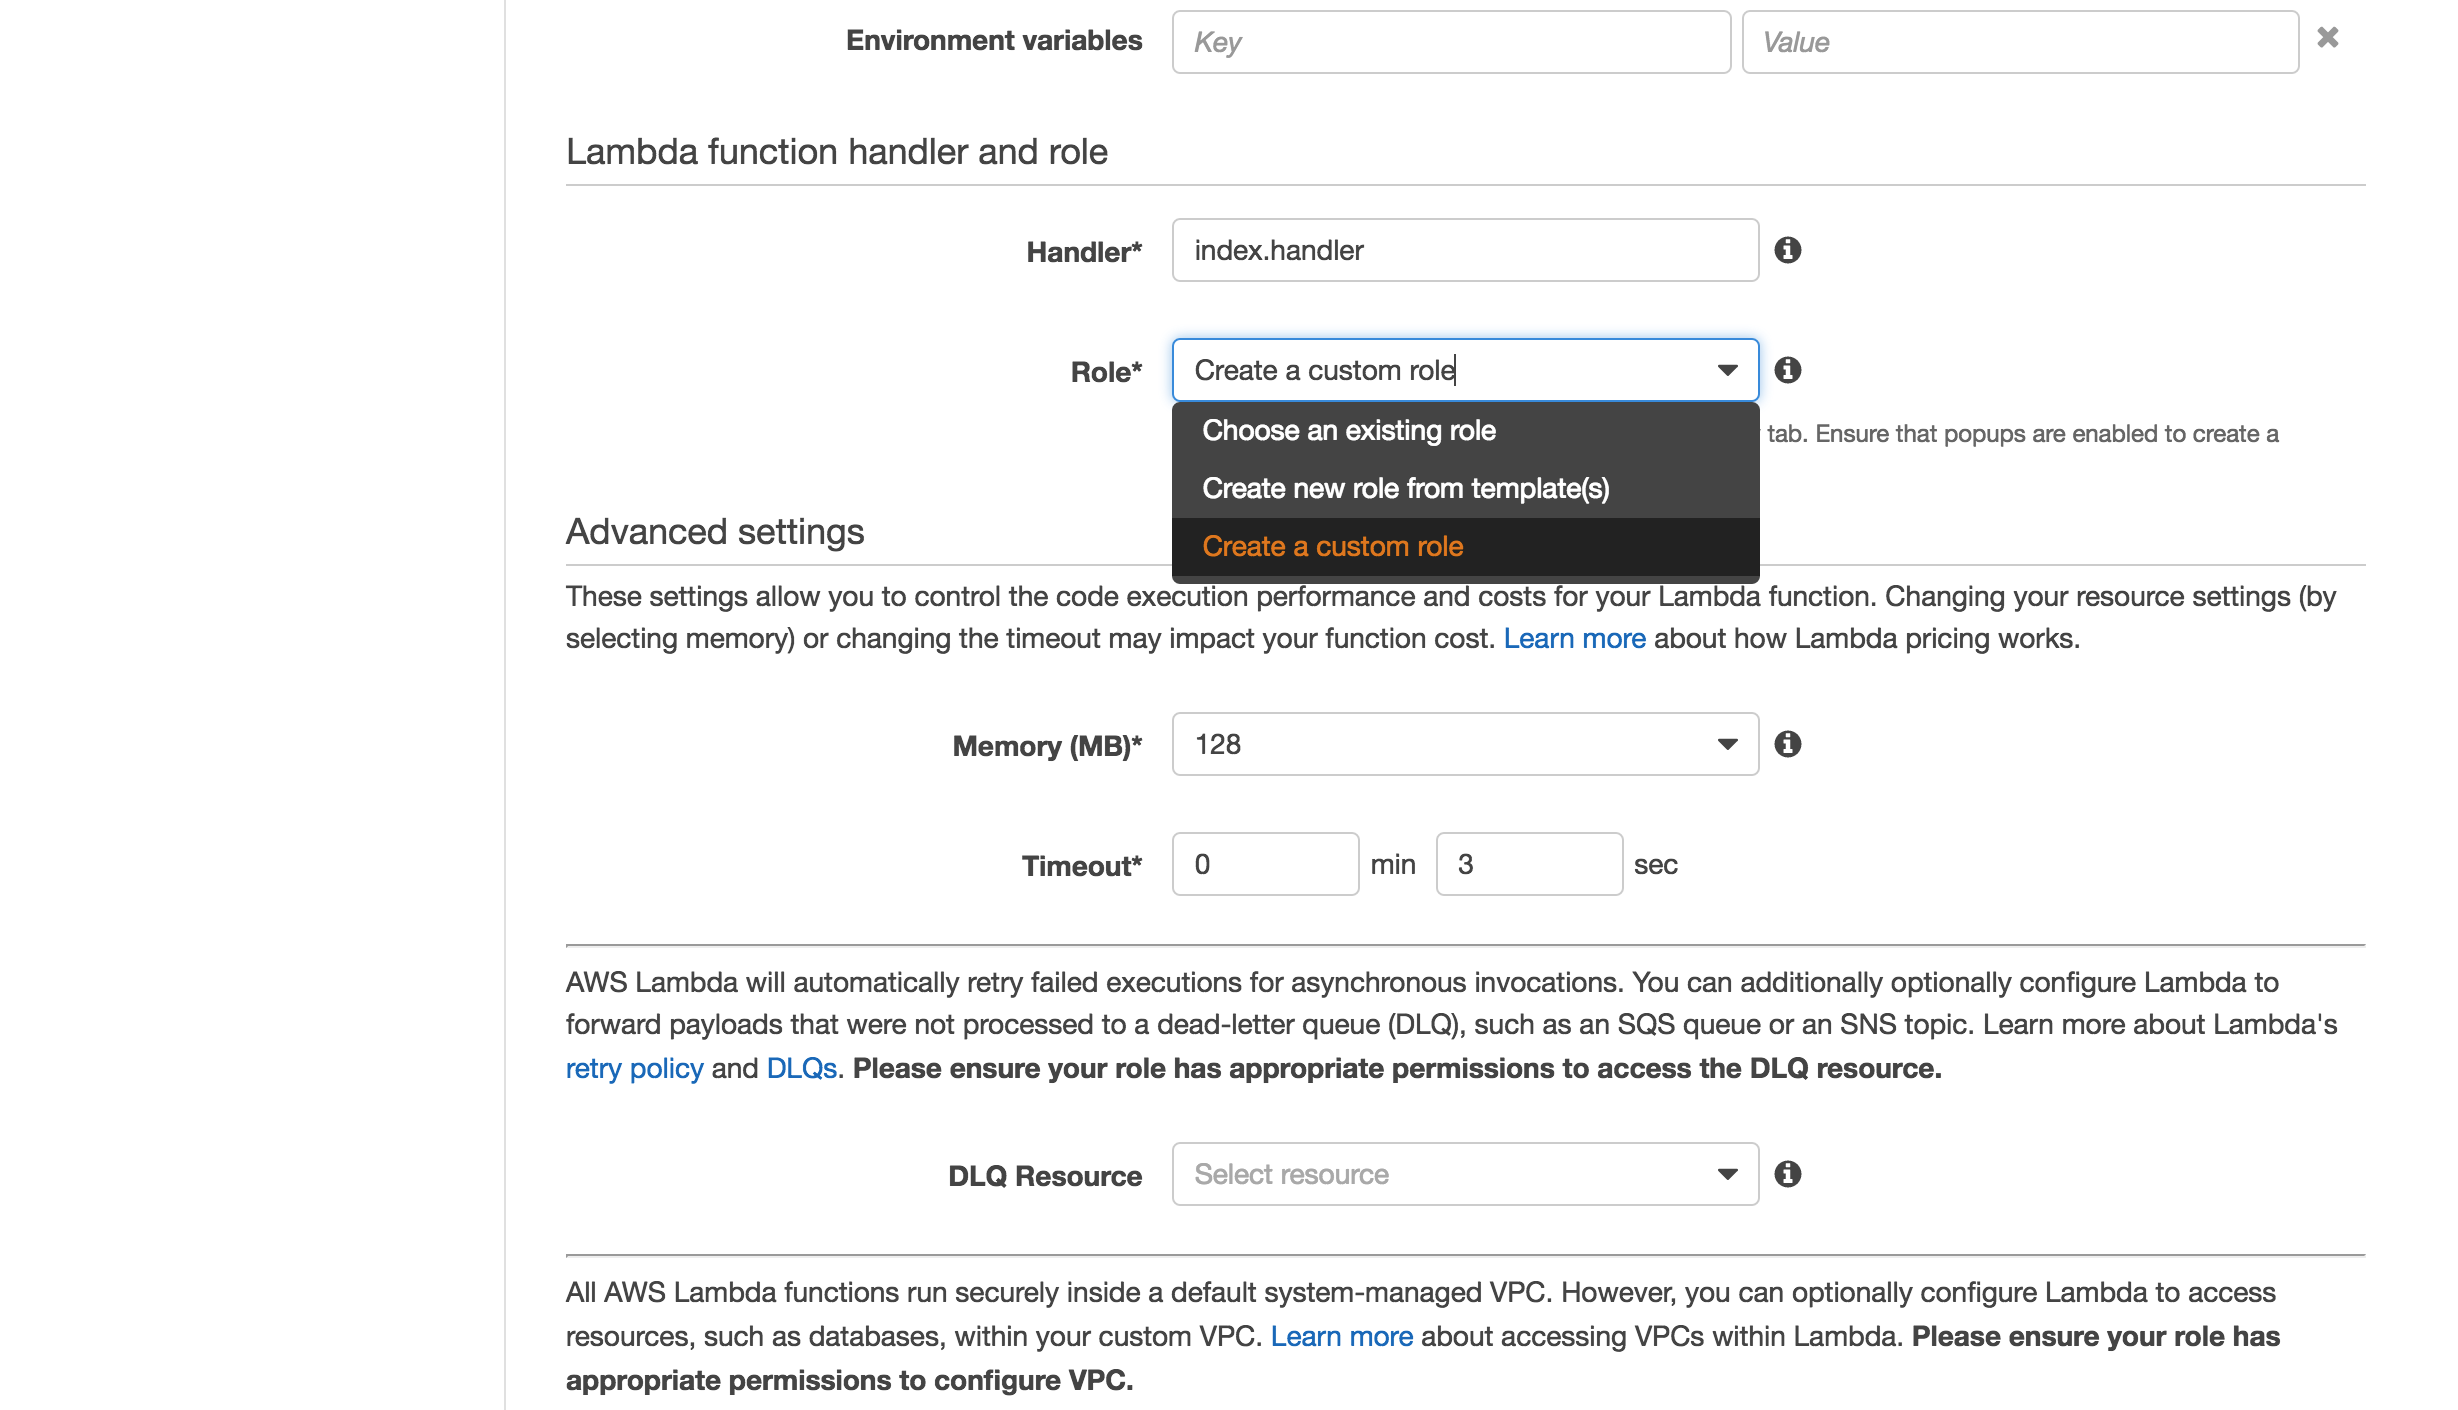Click the info icon next to Memory field
This screenshot has width=2458, height=1410.
(x=1789, y=743)
